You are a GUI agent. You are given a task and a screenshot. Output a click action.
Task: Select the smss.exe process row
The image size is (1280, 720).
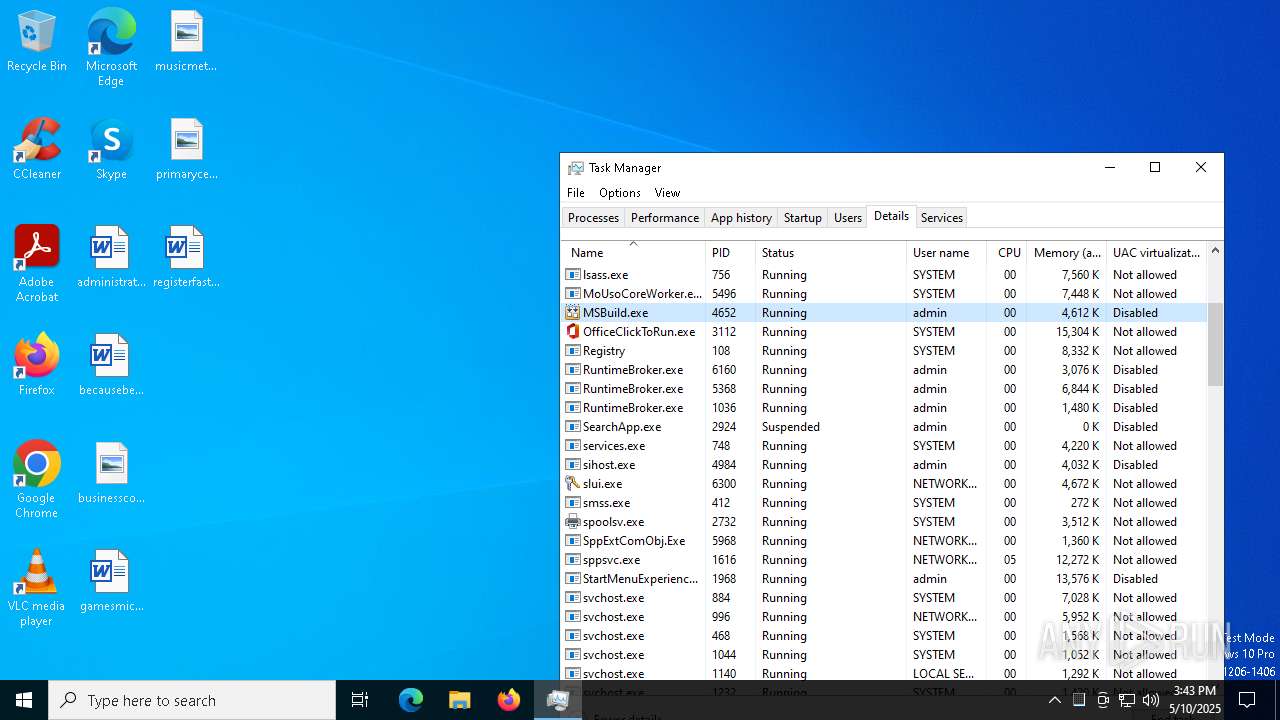(x=884, y=503)
